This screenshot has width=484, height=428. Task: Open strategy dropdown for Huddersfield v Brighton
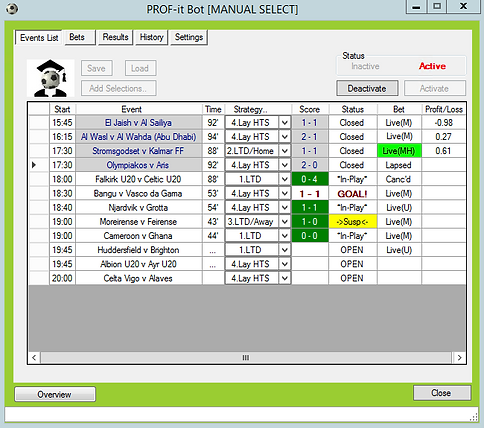(284, 250)
